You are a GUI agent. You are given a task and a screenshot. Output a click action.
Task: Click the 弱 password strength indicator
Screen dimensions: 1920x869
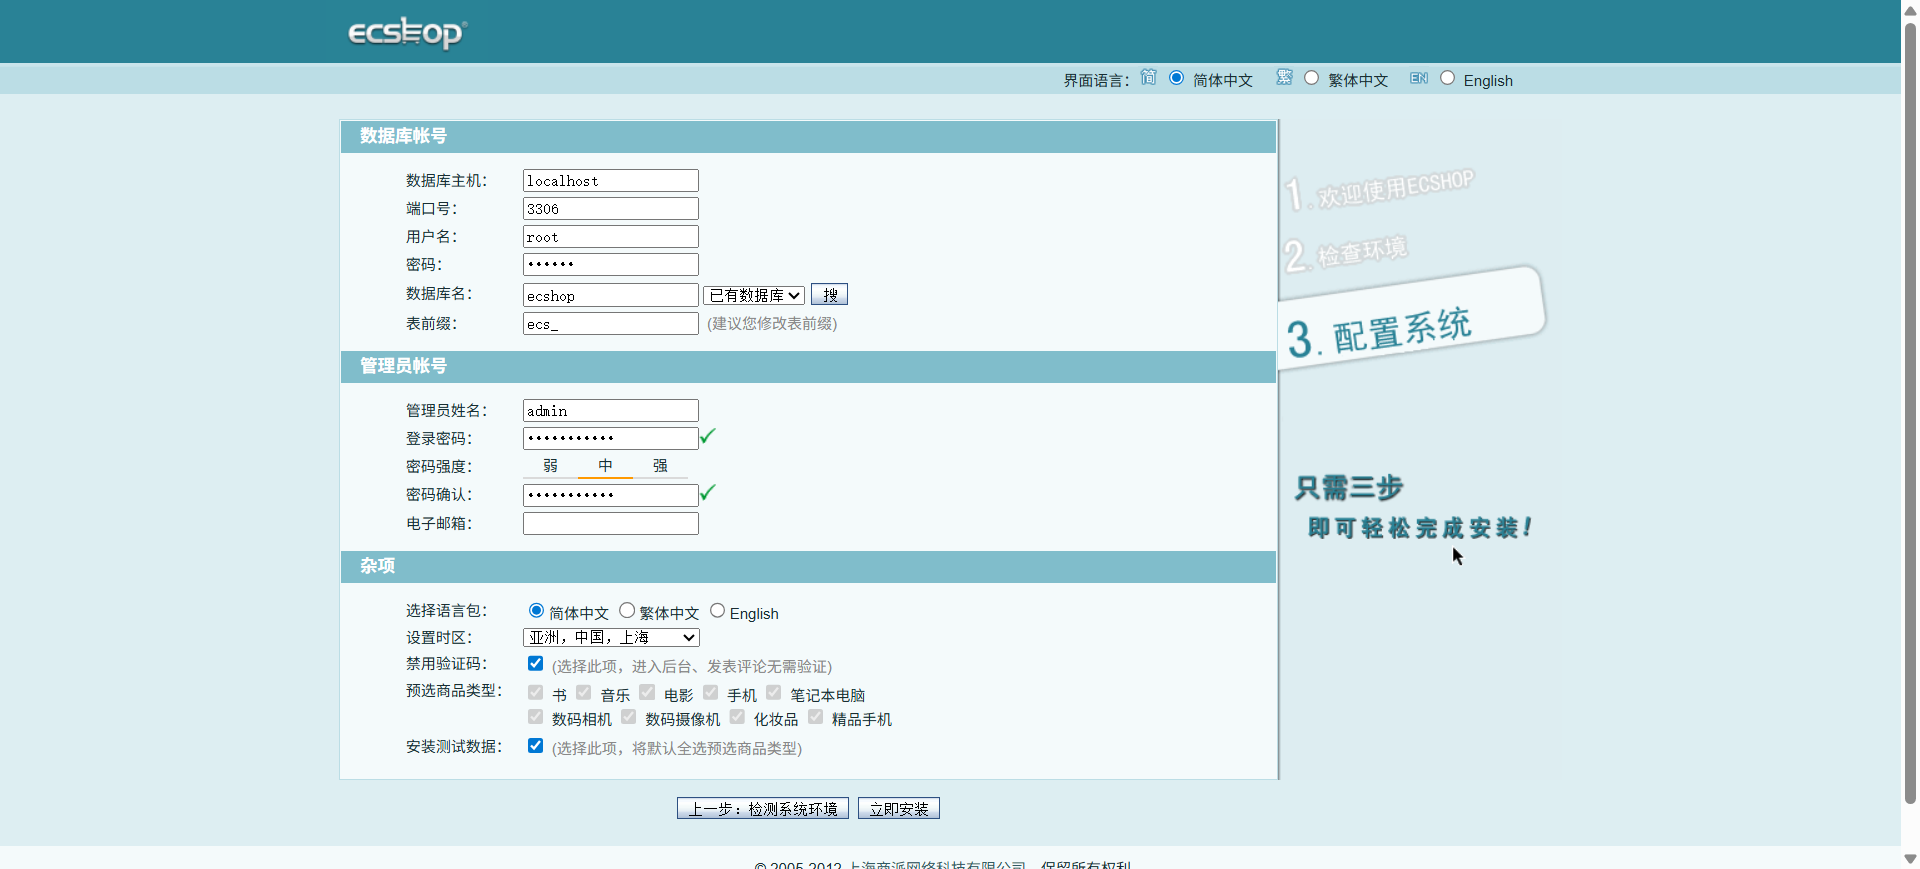click(550, 466)
